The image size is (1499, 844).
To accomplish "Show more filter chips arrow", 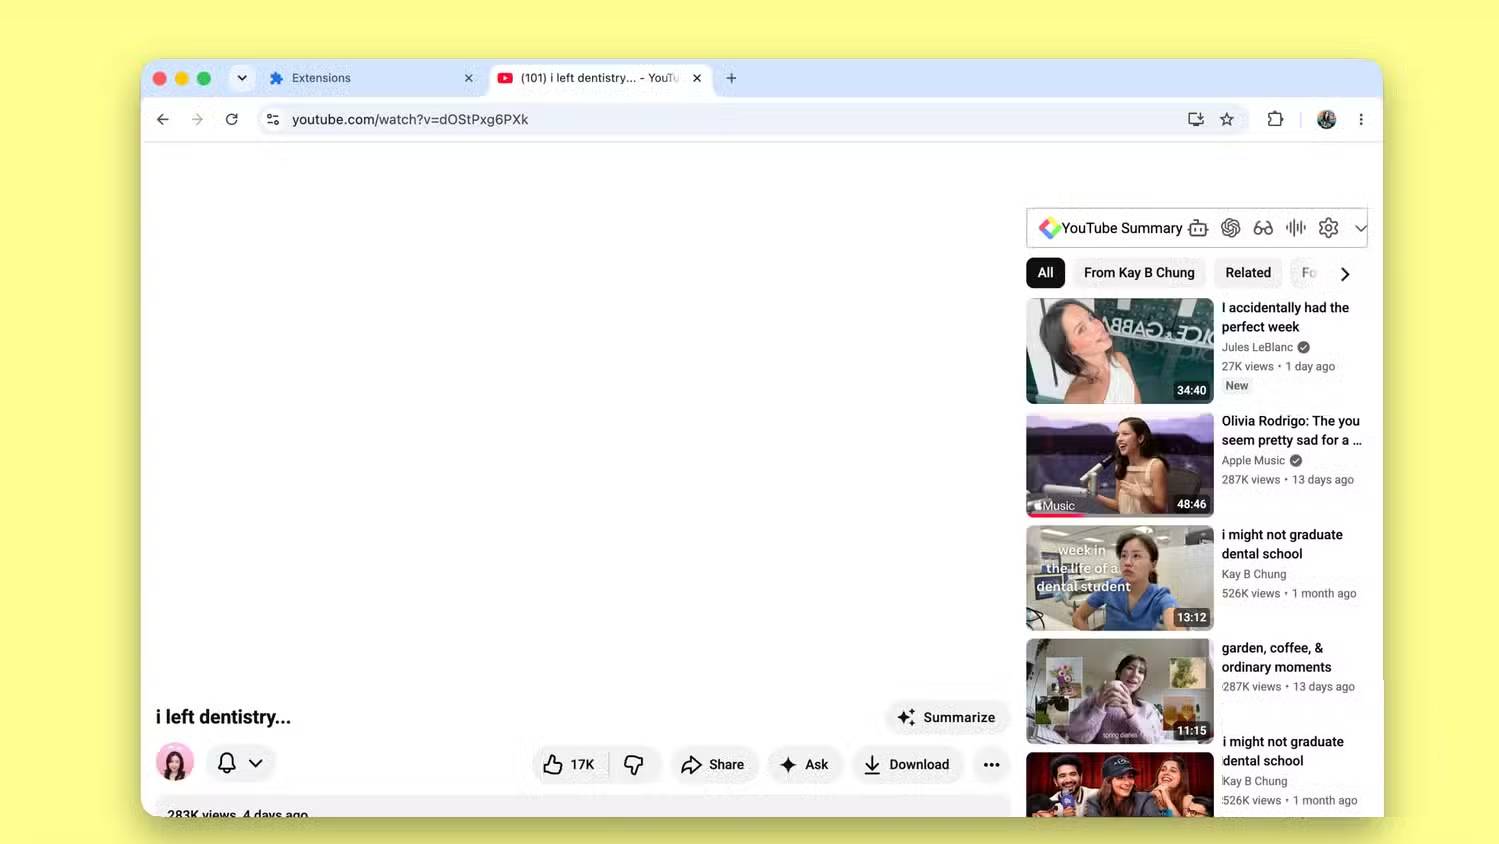I will tap(1345, 273).
